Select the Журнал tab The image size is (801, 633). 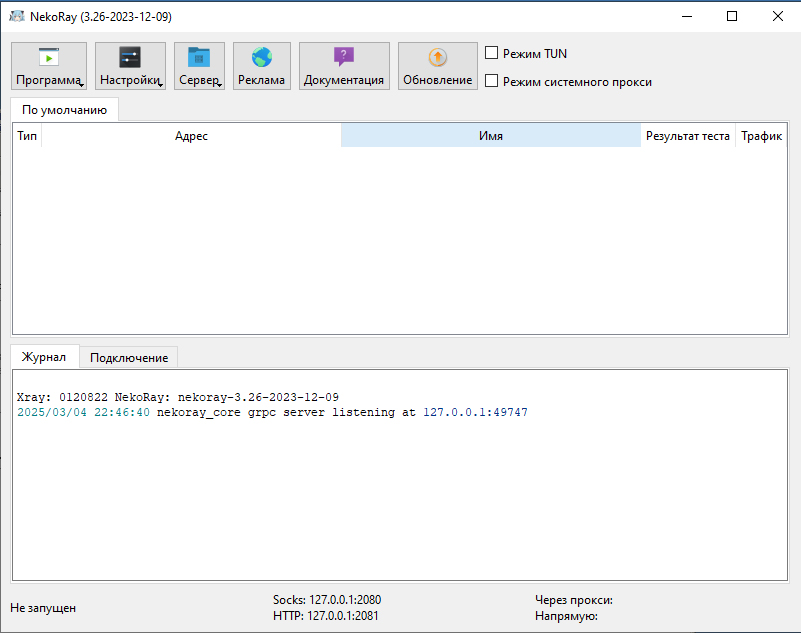(x=44, y=357)
